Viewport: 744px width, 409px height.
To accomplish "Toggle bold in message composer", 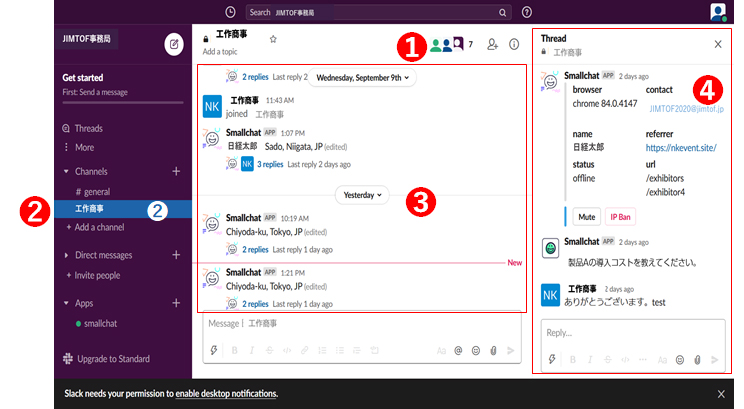I will click(234, 351).
